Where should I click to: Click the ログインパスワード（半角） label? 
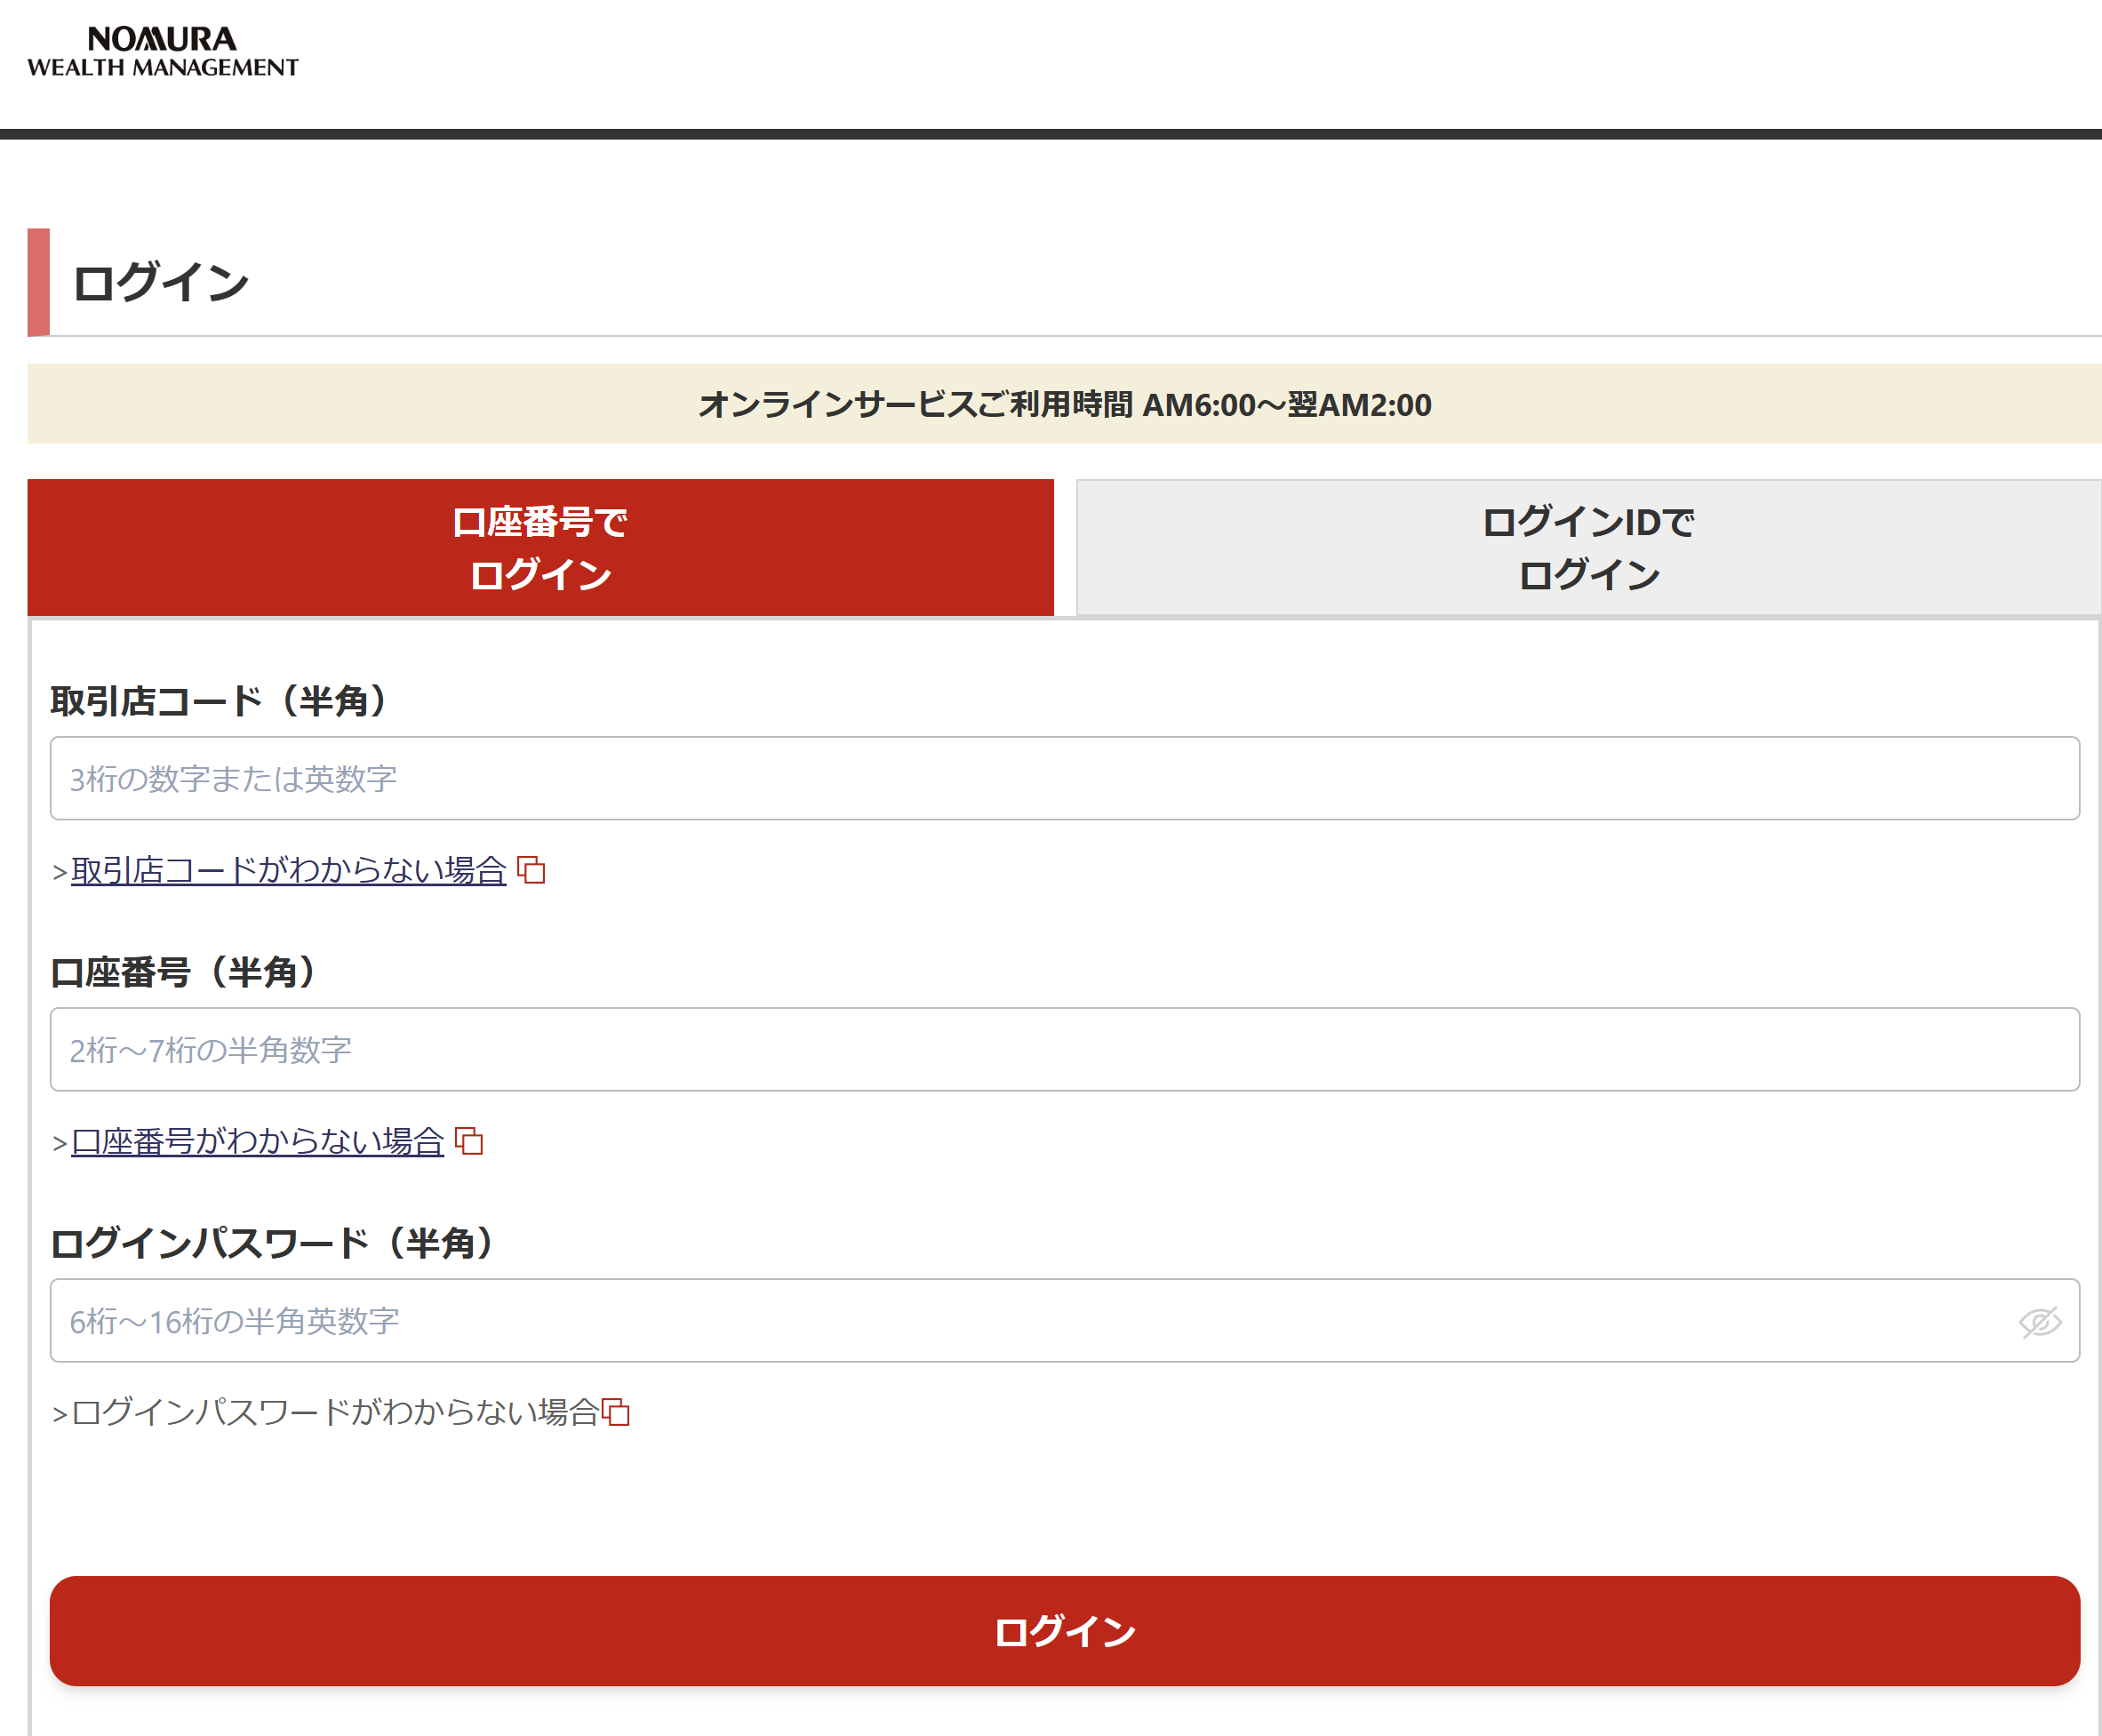tap(272, 1243)
